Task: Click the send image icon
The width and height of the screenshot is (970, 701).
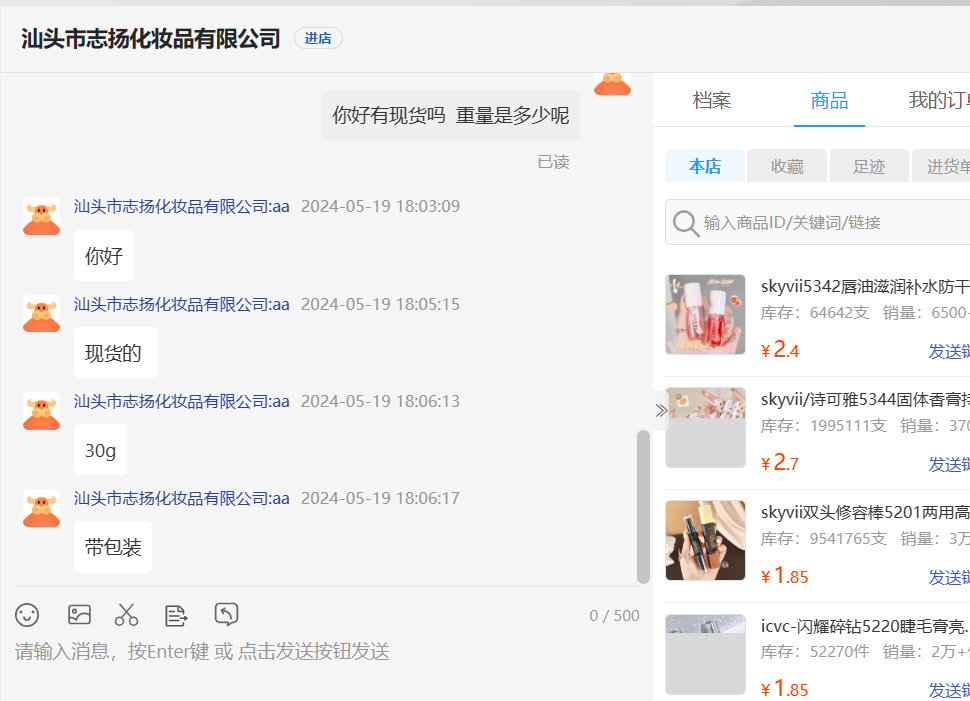Action: pyautogui.click(x=79, y=615)
